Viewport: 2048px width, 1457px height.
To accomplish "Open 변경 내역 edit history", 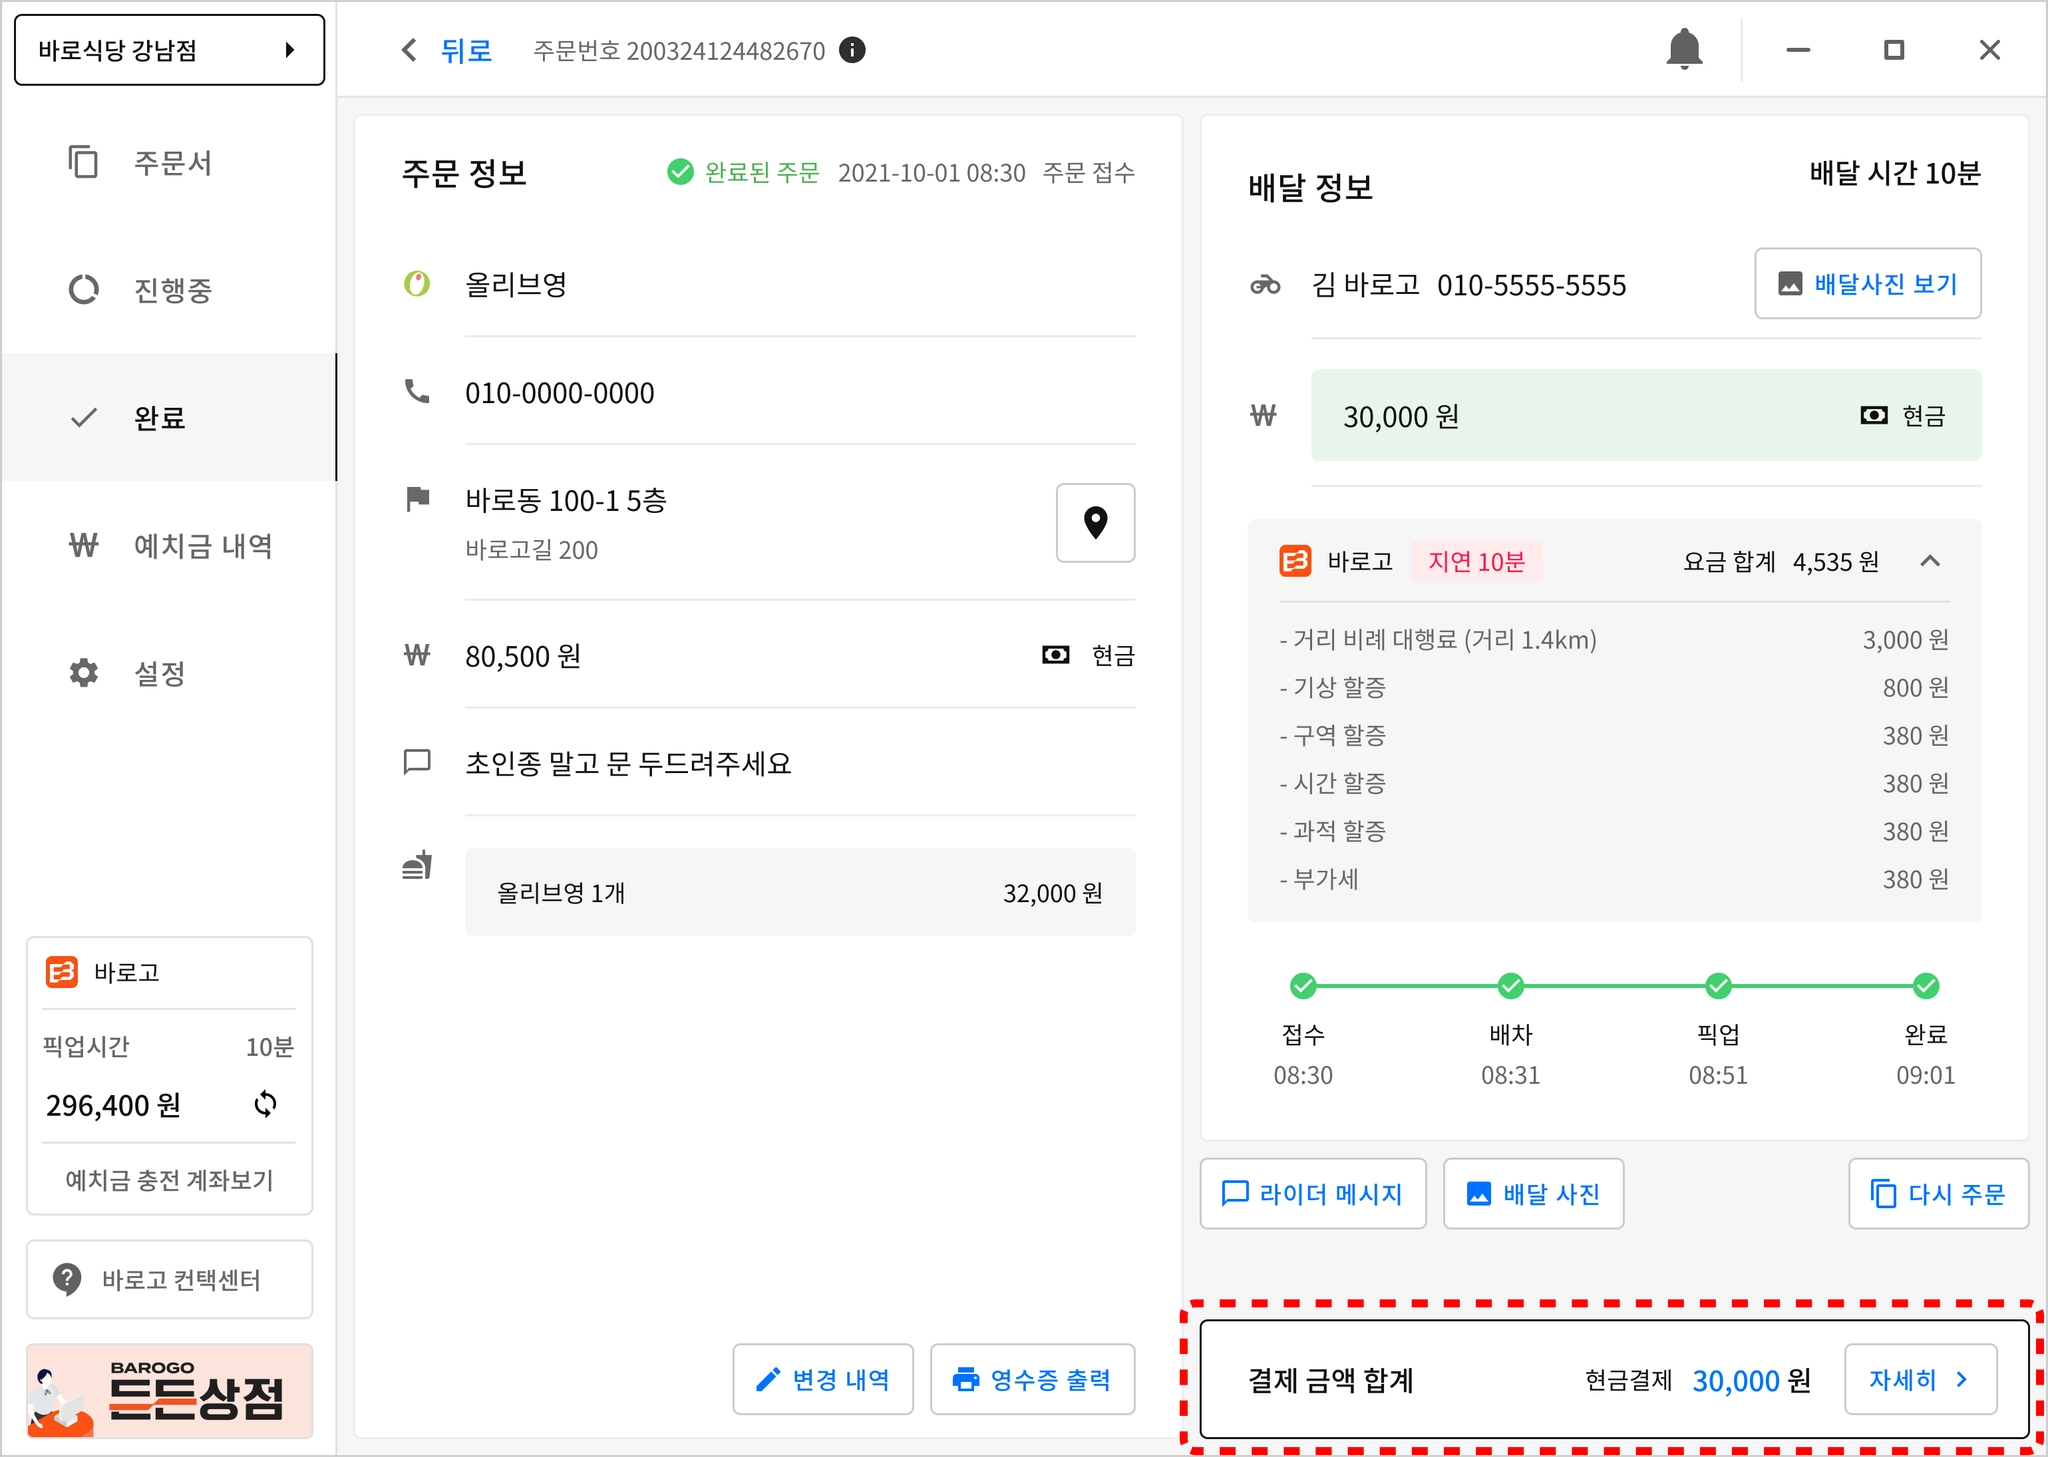I will coord(822,1380).
